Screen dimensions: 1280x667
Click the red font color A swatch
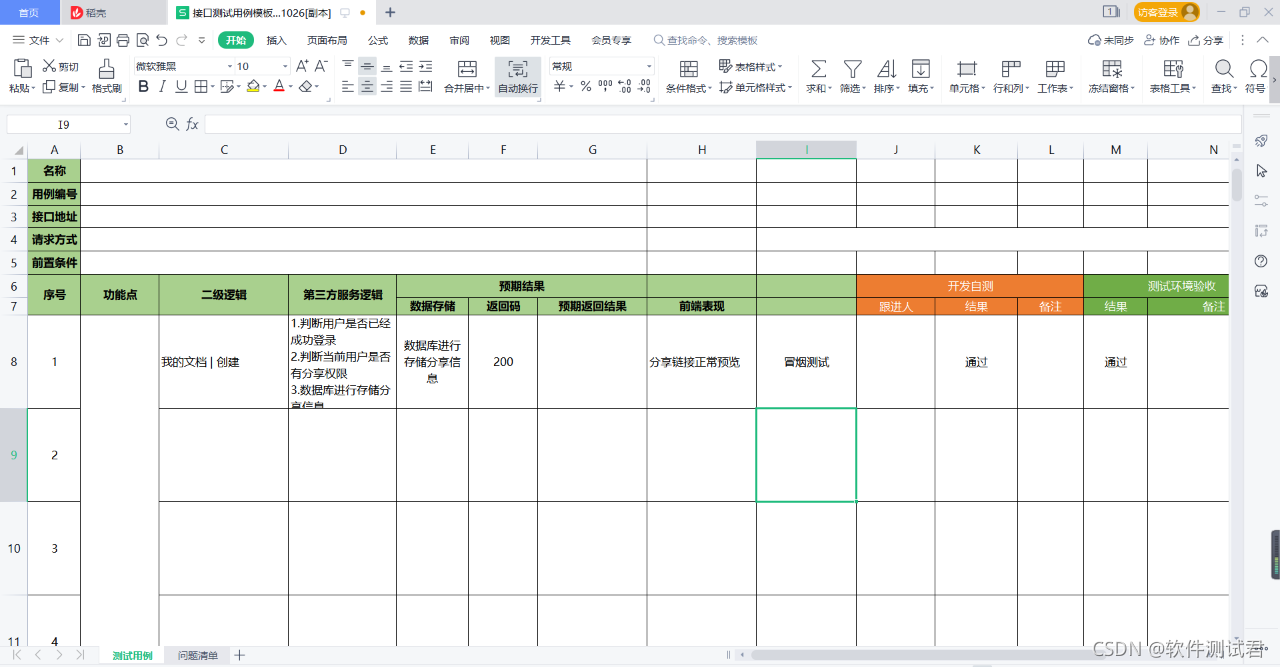tap(279, 87)
